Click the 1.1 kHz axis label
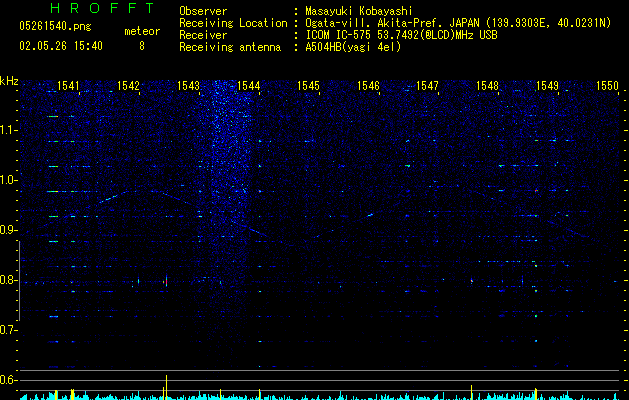 8,130
